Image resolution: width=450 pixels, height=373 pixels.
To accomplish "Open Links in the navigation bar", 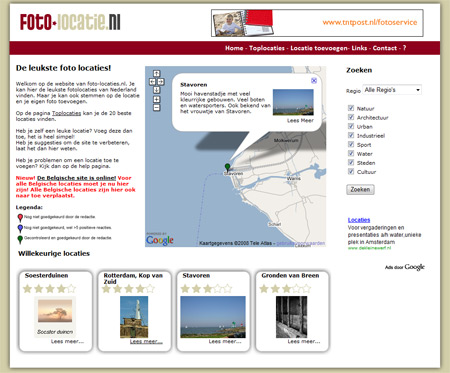I will pos(359,48).
